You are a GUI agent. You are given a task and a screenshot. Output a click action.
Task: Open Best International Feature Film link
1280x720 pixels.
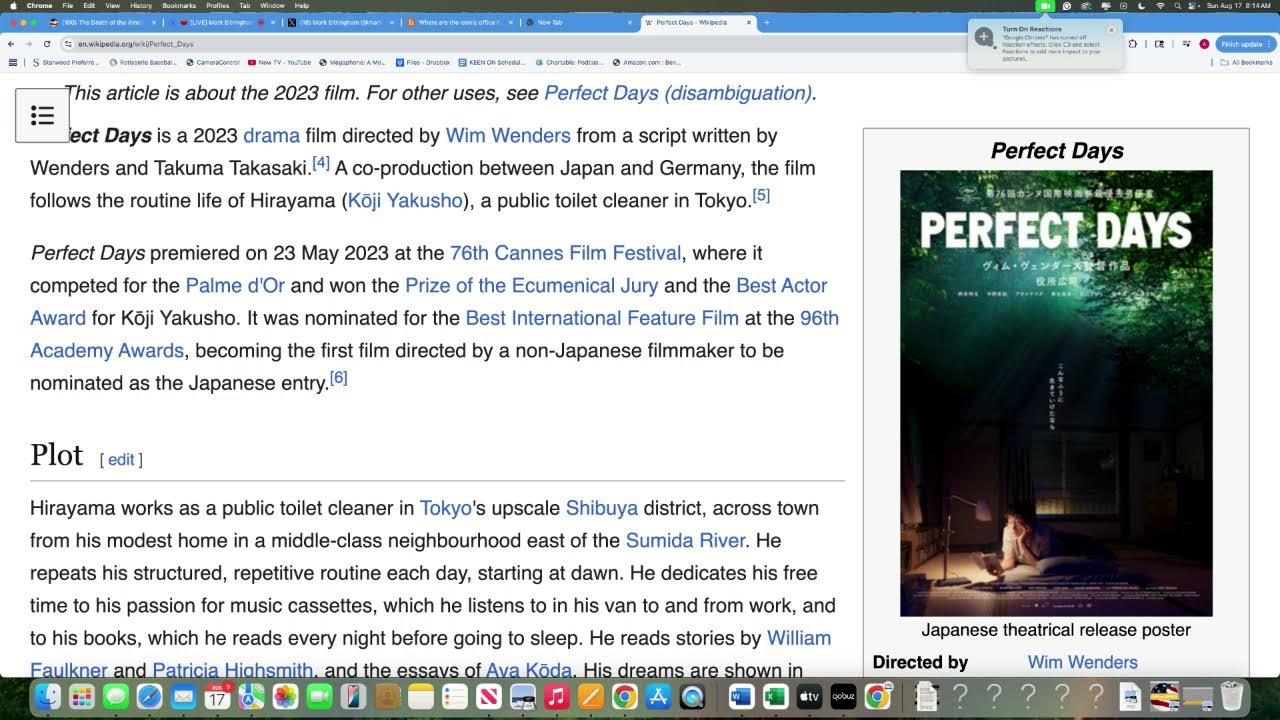pyautogui.click(x=602, y=318)
